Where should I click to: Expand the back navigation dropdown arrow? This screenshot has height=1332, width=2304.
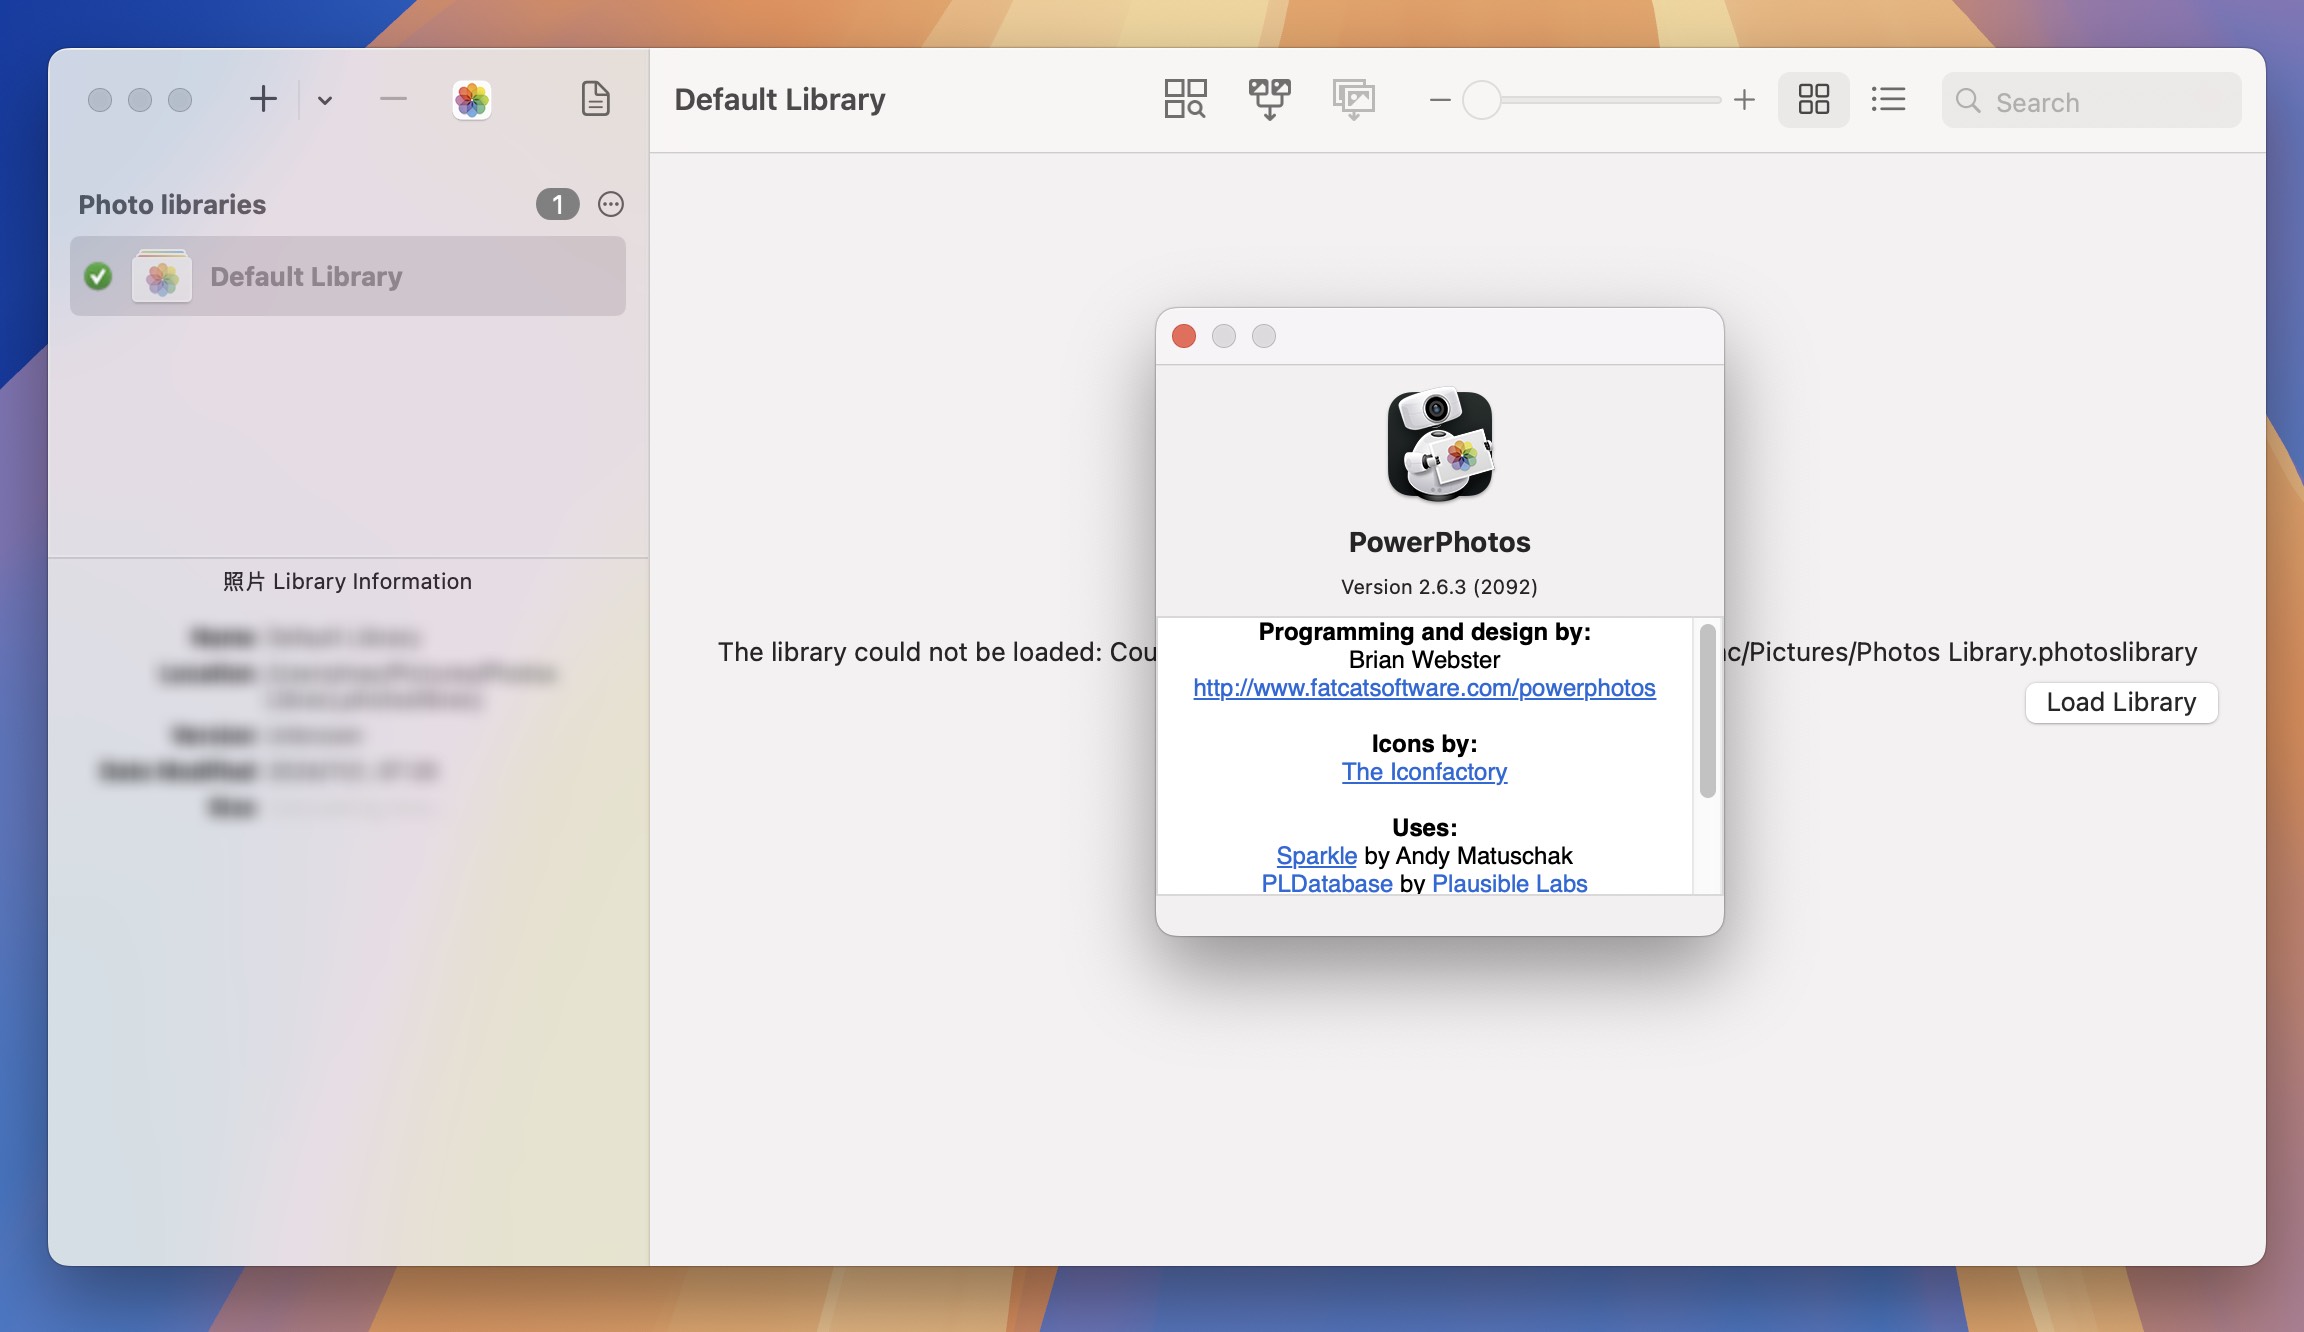[x=323, y=98]
